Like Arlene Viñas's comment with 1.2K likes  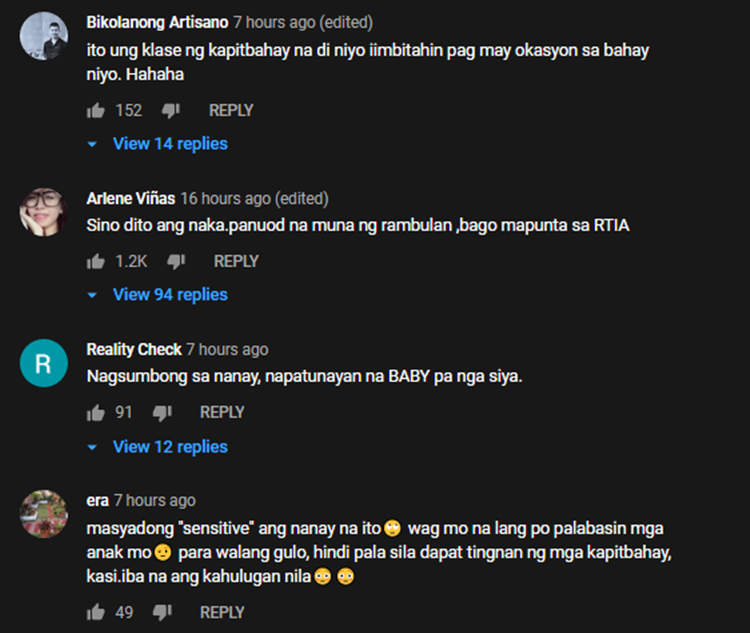(96, 262)
